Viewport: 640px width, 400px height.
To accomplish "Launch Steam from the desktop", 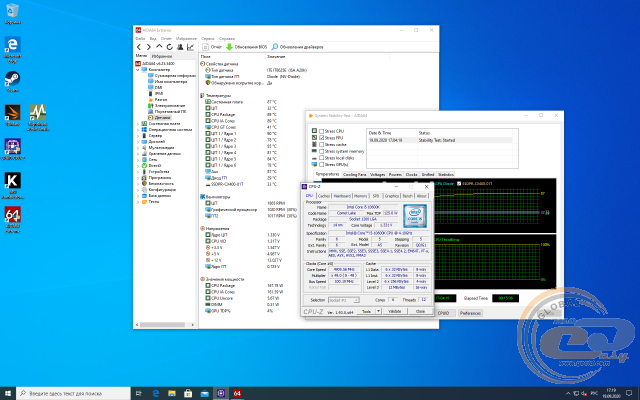I will pos(12,82).
